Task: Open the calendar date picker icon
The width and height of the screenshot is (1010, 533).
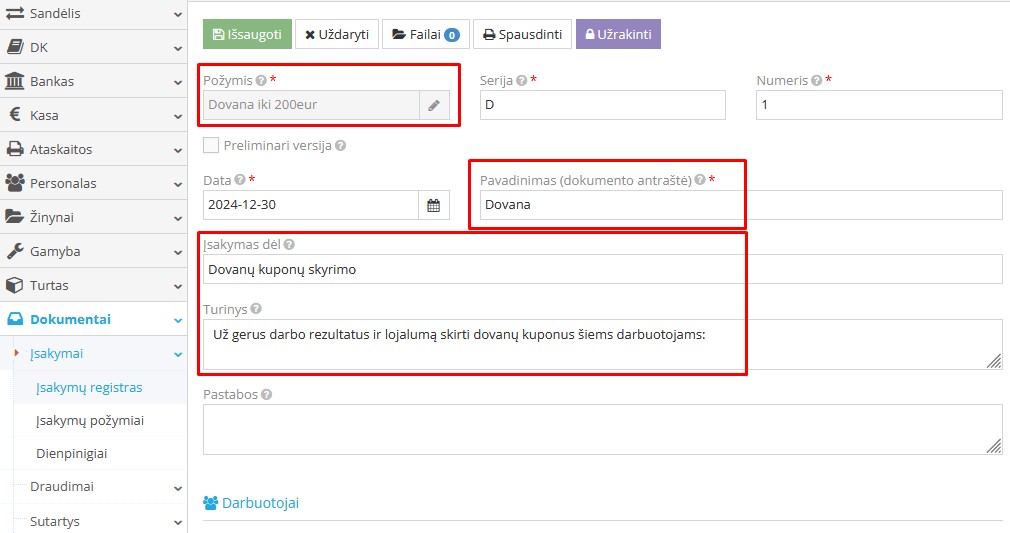Action: (x=434, y=205)
